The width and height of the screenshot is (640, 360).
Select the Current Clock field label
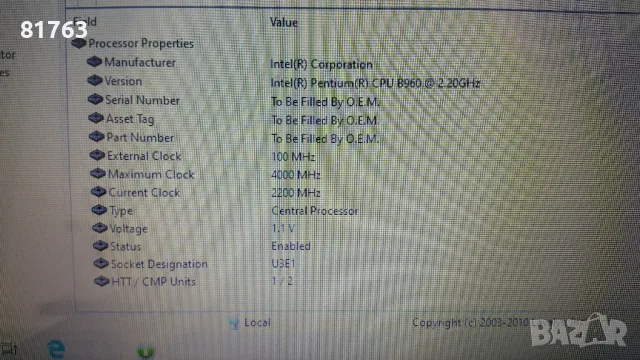pos(144,193)
